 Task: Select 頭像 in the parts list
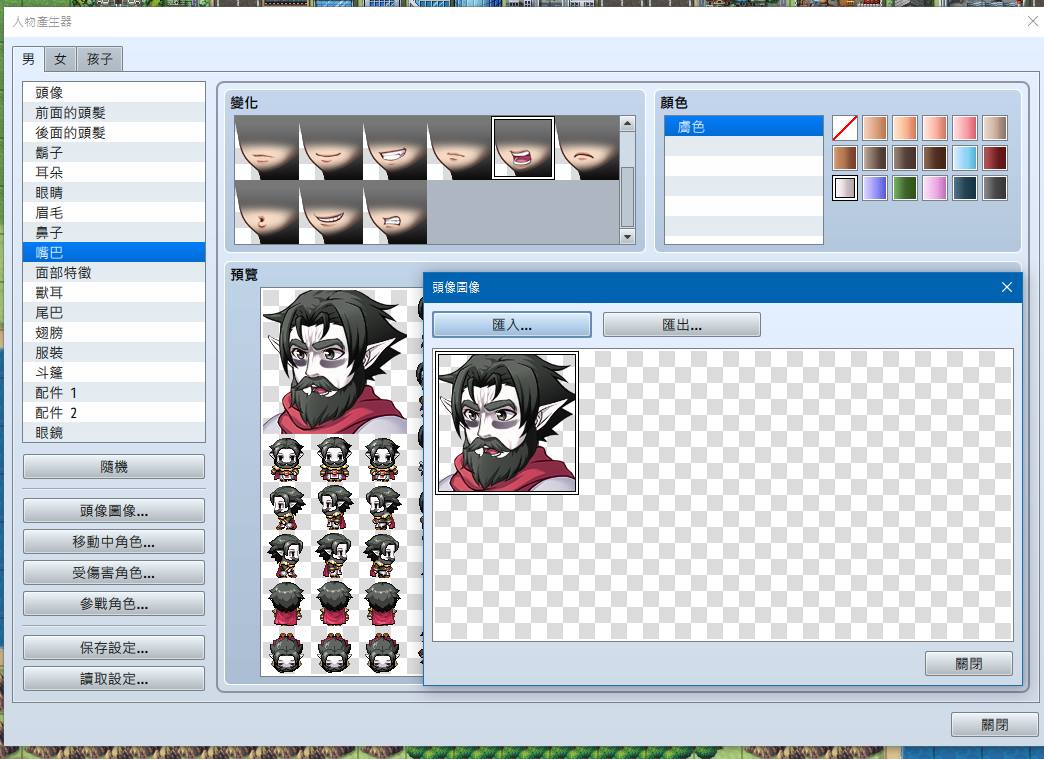coord(114,93)
